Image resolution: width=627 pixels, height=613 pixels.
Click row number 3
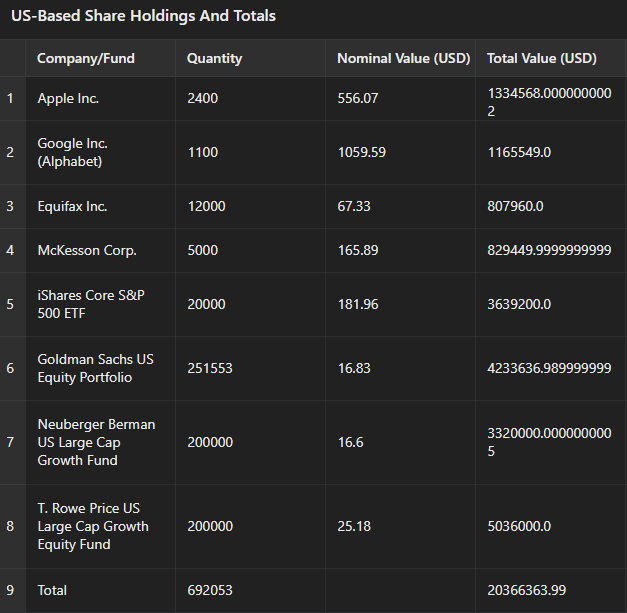point(10,206)
